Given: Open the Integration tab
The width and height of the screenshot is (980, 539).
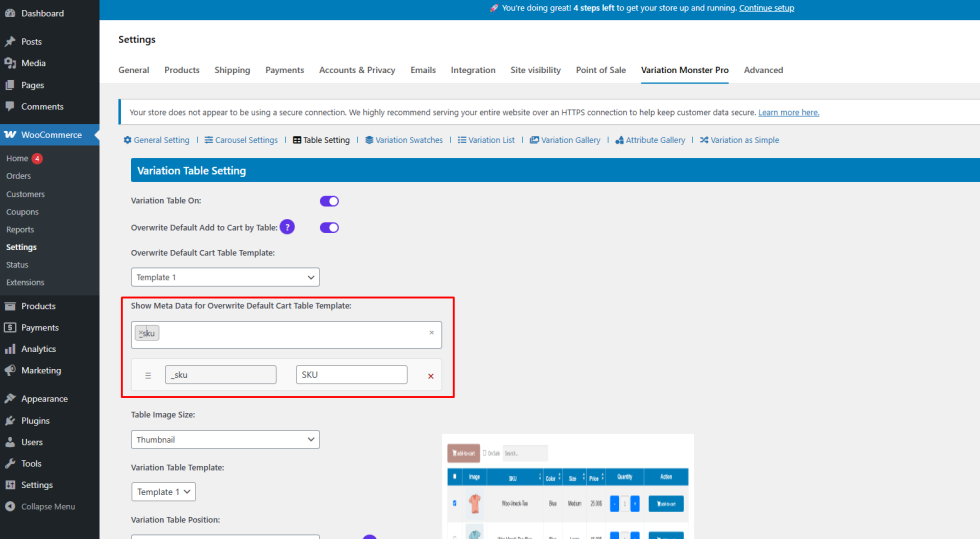Looking at the screenshot, I should pos(473,70).
